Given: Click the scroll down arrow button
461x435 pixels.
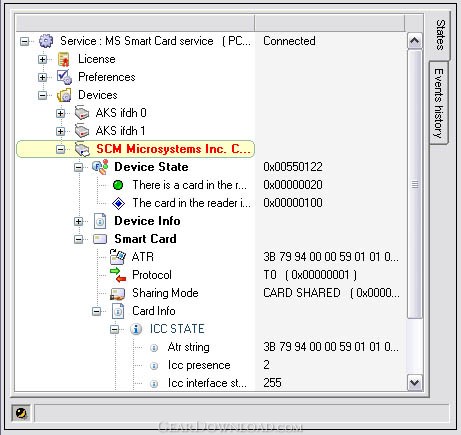Looking at the screenshot, I should (x=414, y=382).
